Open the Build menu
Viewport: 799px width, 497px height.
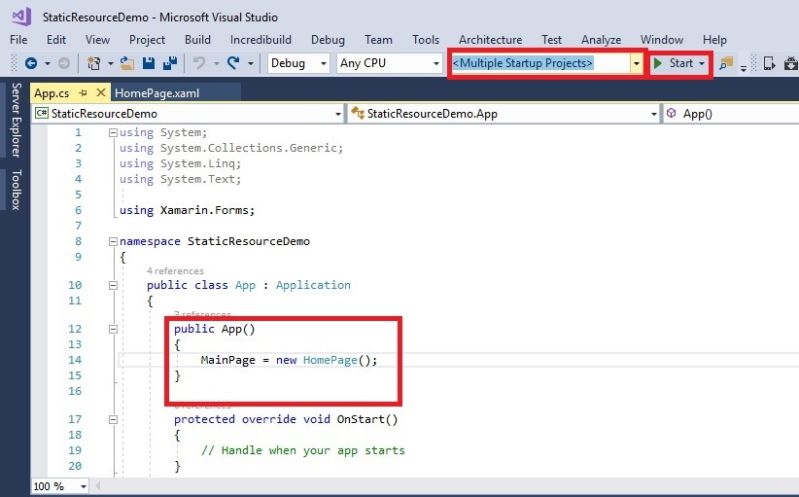pyautogui.click(x=197, y=40)
